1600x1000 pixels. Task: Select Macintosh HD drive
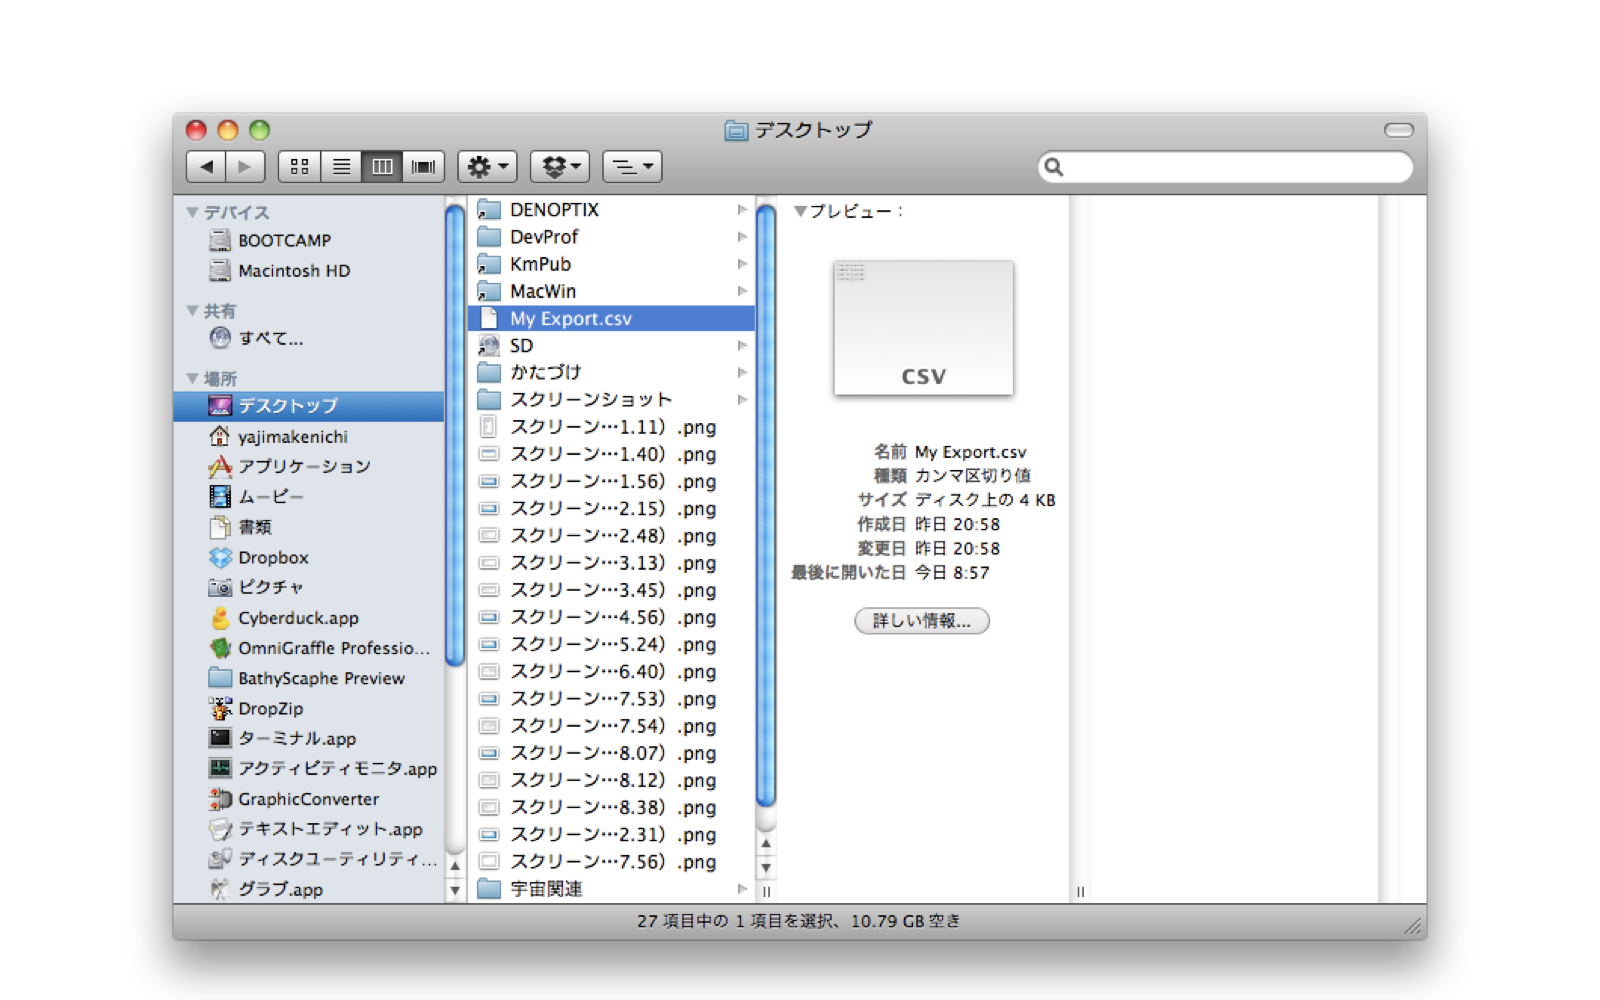tap(293, 271)
